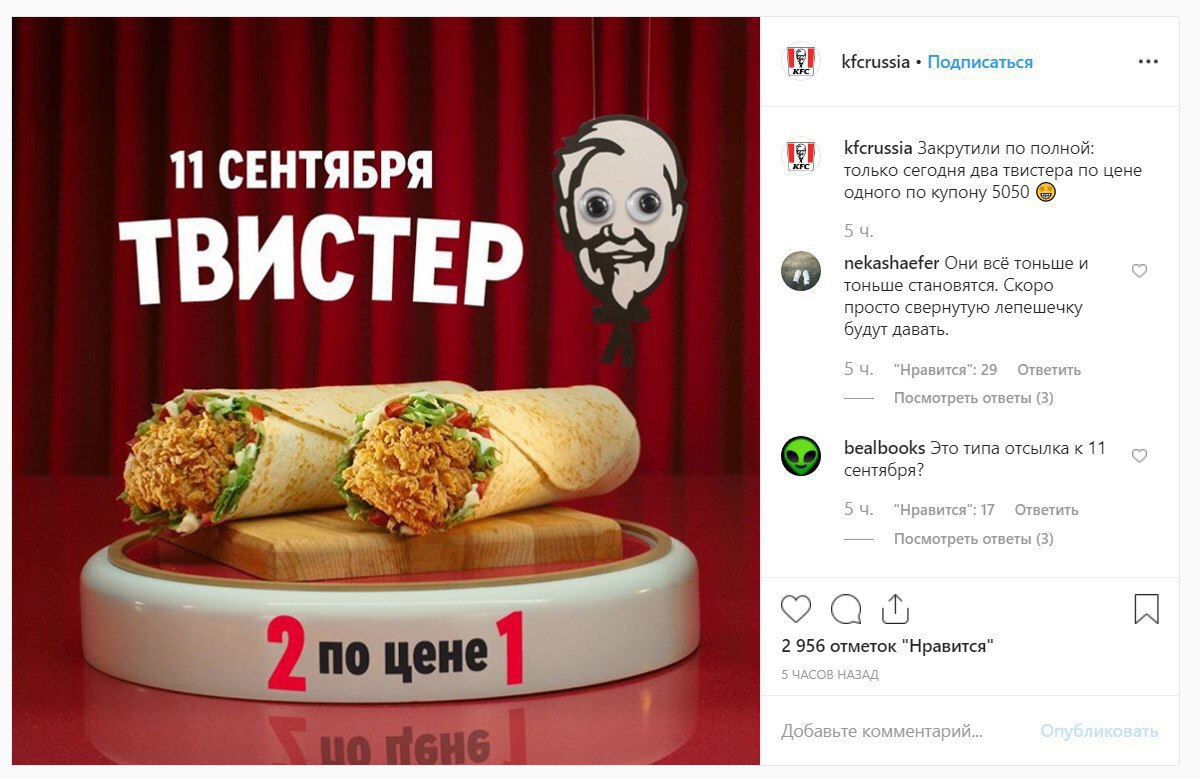Image resolution: width=1200 pixels, height=779 pixels.
Task: Reply to nekashaefer's comment with Ответить
Action: (x=1049, y=370)
